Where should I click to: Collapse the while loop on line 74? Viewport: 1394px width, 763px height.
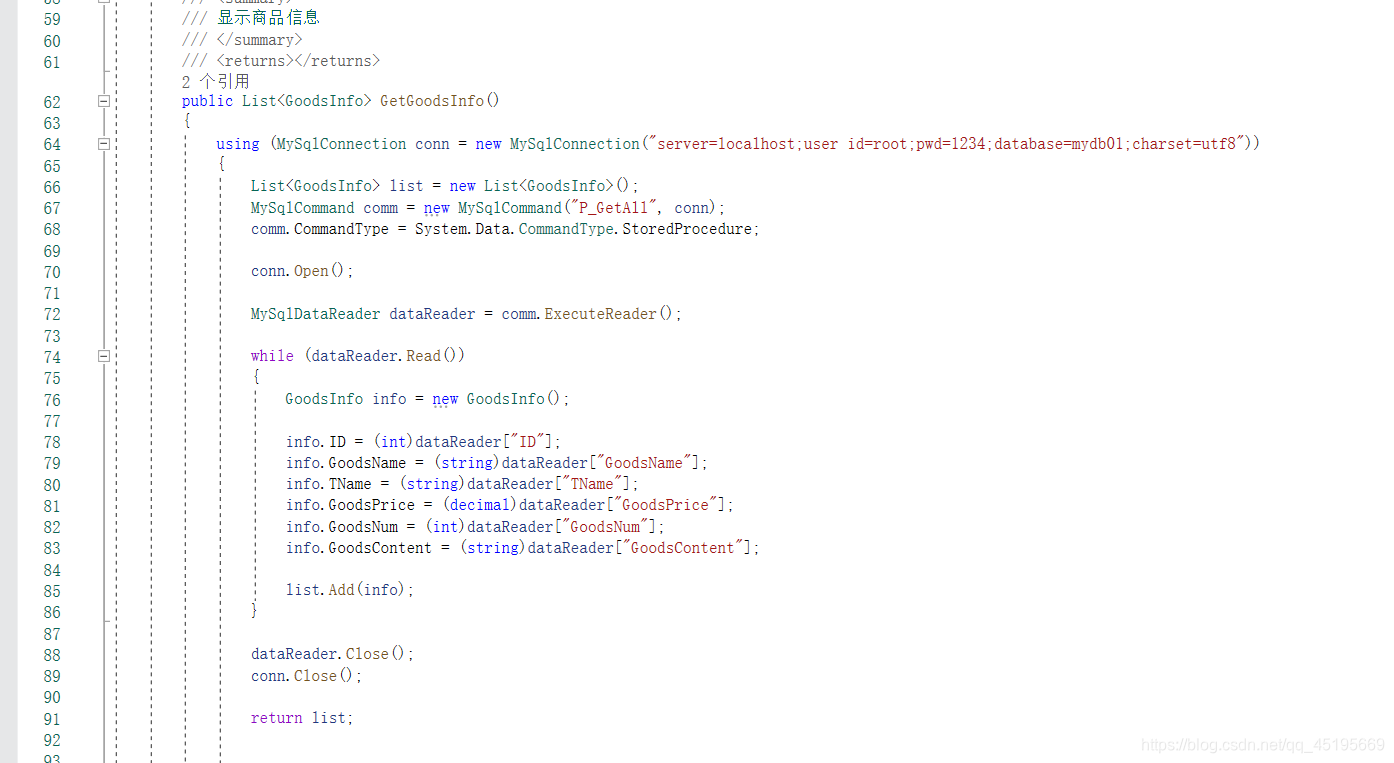click(x=103, y=356)
